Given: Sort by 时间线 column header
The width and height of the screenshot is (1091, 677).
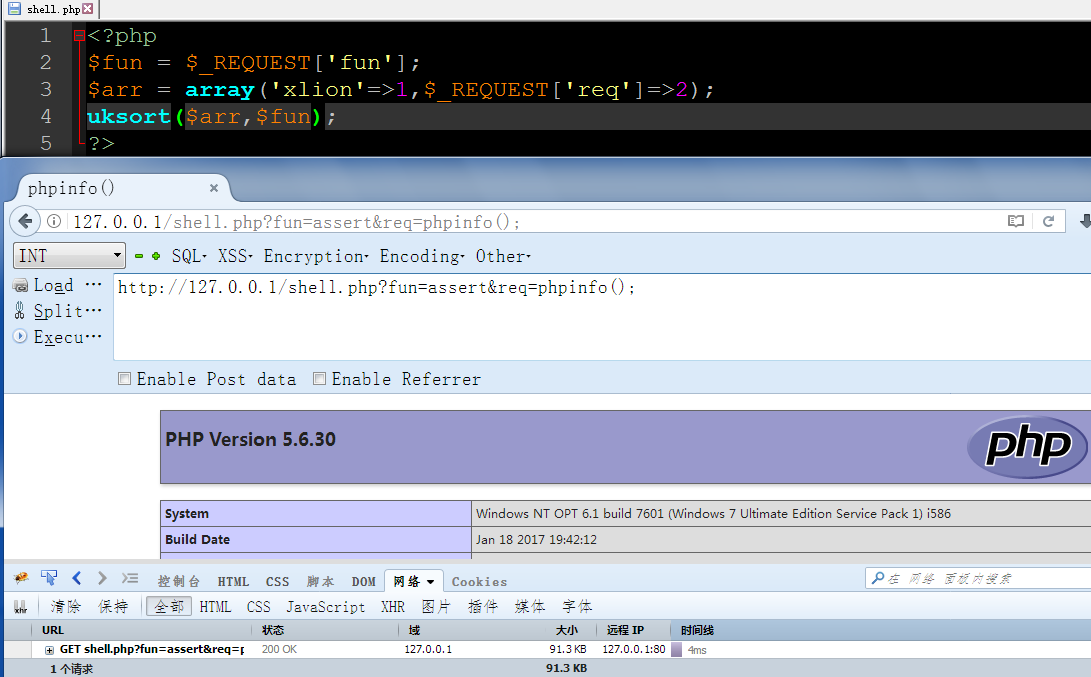Looking at the screenshot, I should tap(881, 630).
